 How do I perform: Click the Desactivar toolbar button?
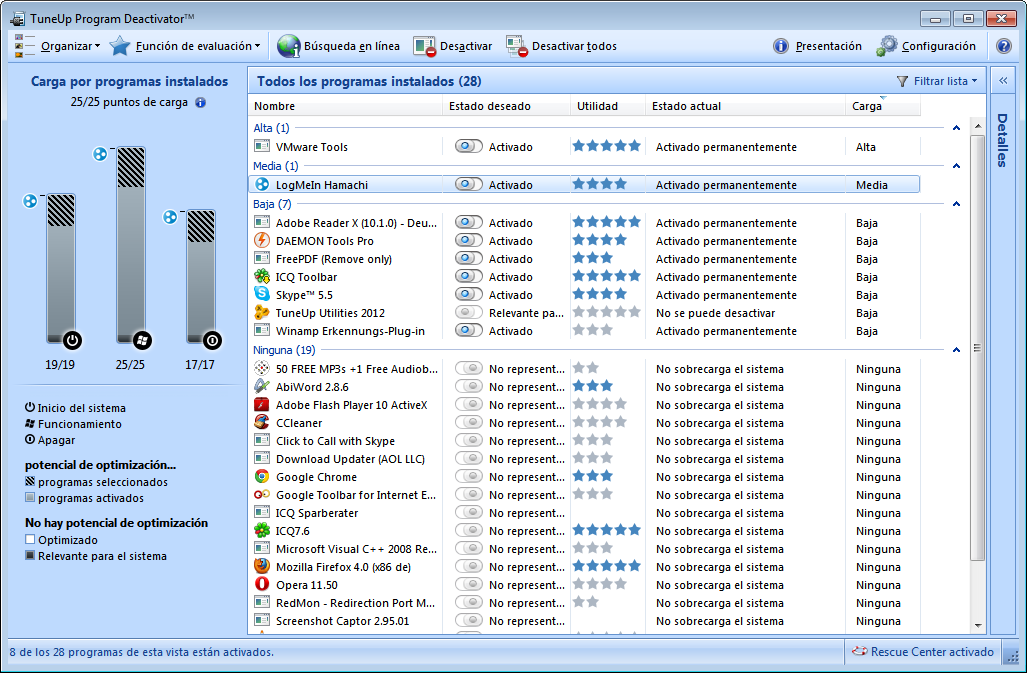[x=453, y=46]
